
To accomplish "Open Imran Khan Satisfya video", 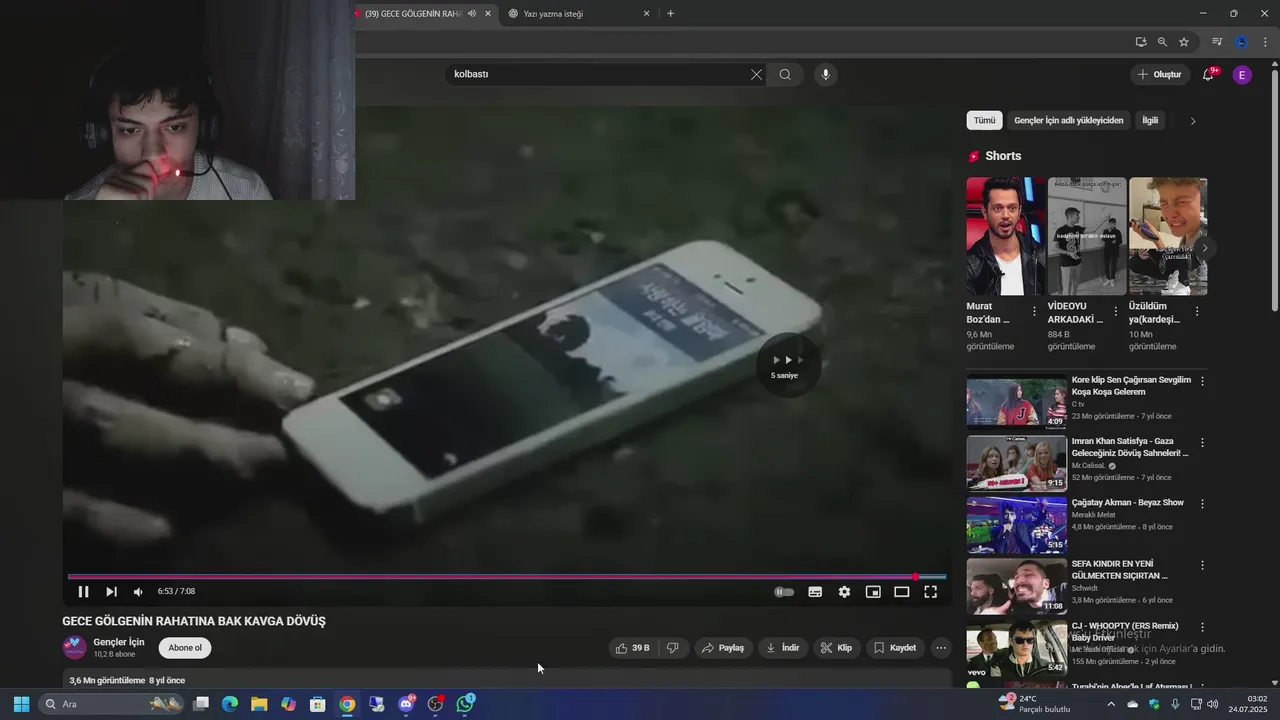I will coord(1016,463).
